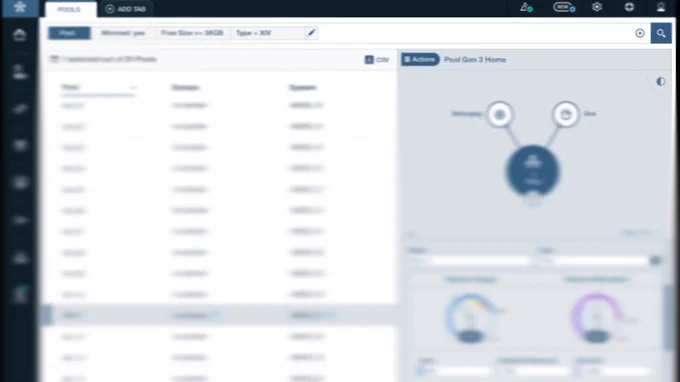Click the Pool Gen 3 Home title

click(475, 60)
